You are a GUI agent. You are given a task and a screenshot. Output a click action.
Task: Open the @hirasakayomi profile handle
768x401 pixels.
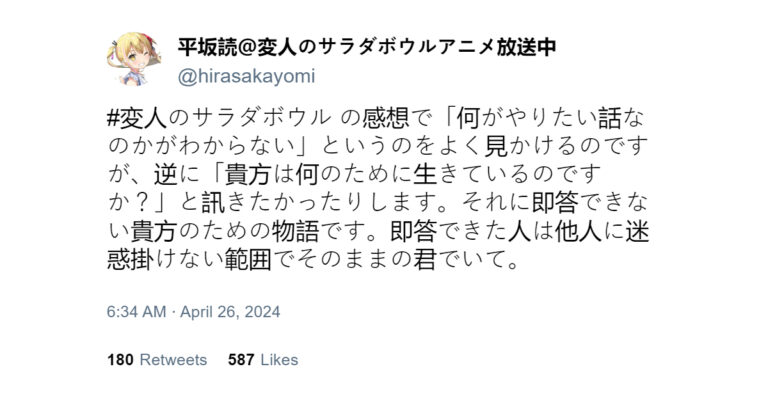[246, 76]
